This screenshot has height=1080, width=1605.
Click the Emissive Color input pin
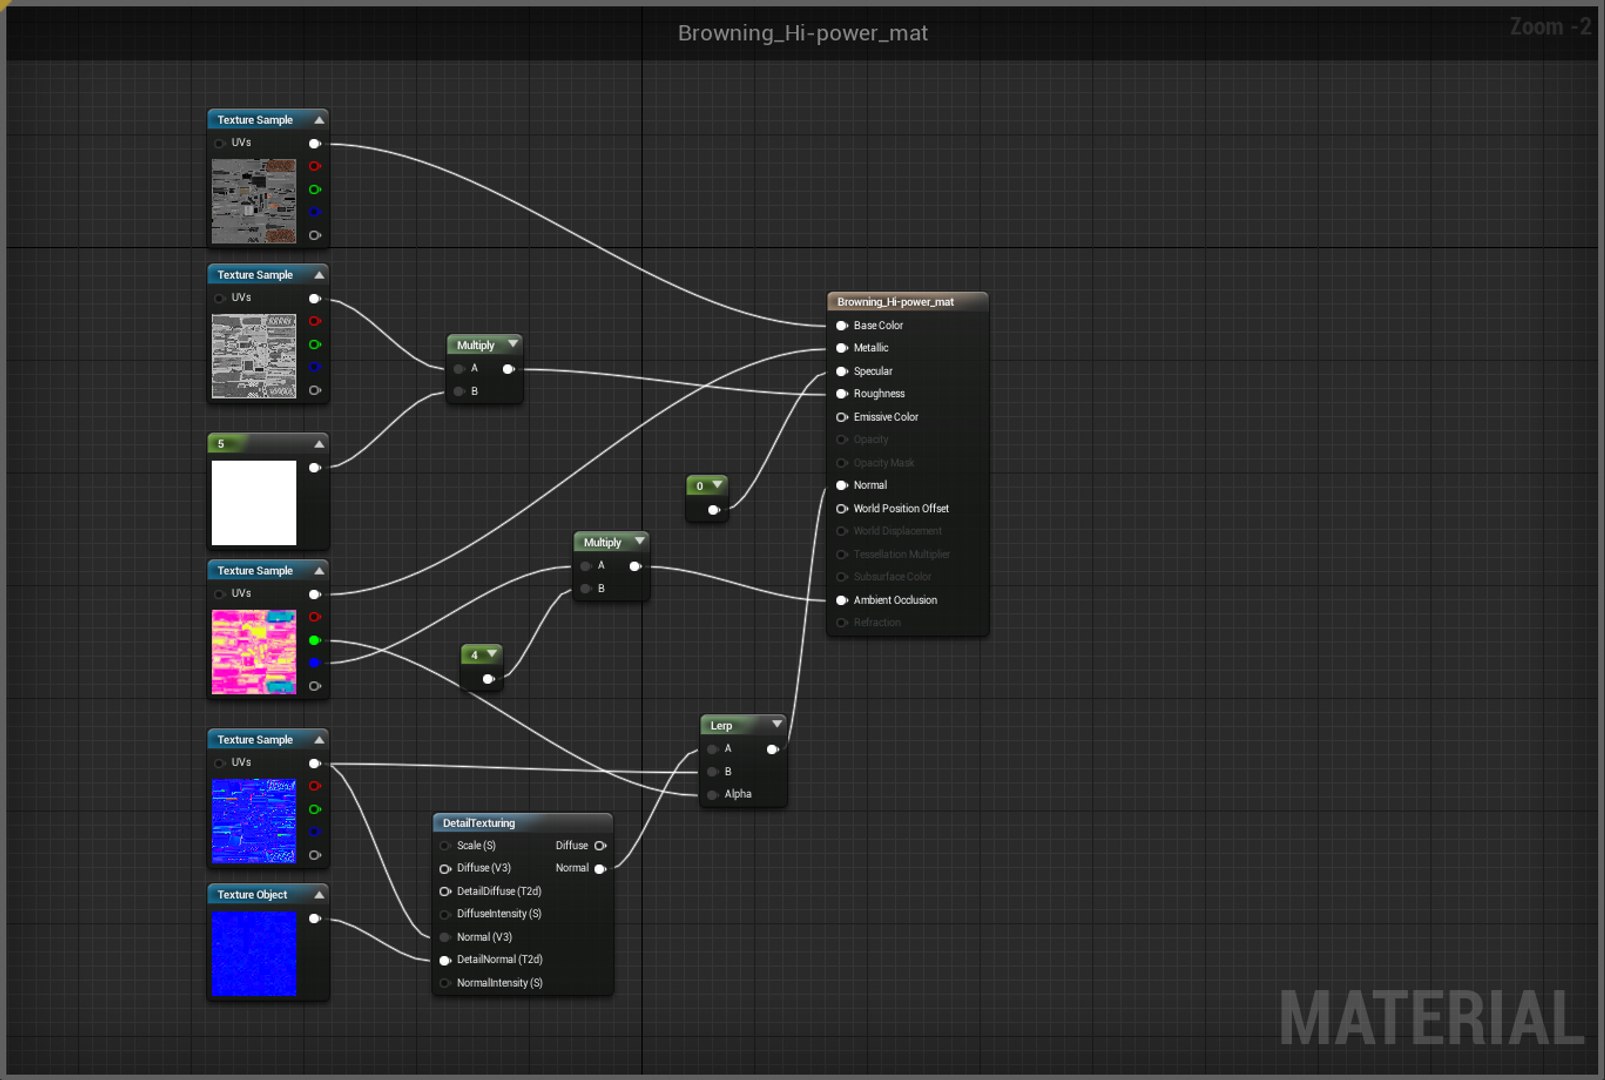point(842,417)
